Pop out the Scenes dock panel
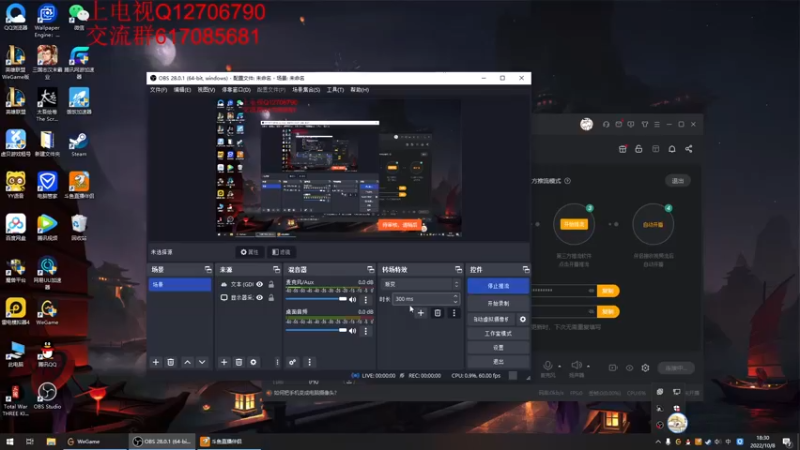 point(208,269)
